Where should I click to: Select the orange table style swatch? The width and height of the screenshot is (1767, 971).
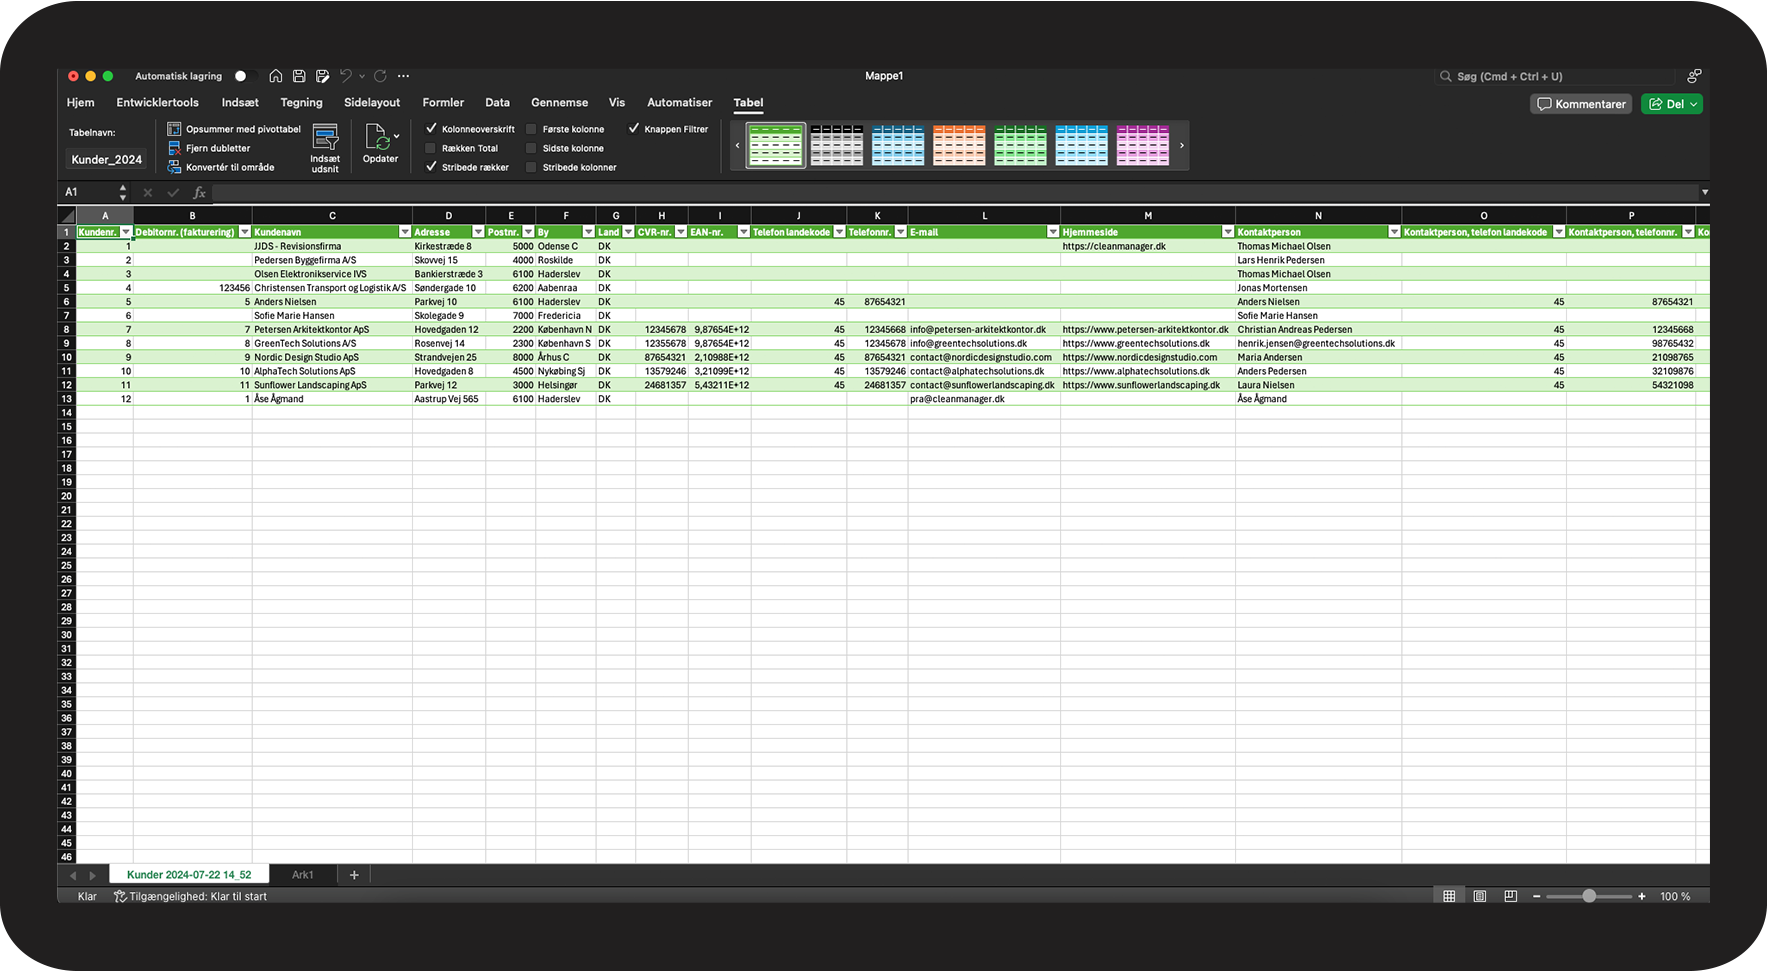959,146
